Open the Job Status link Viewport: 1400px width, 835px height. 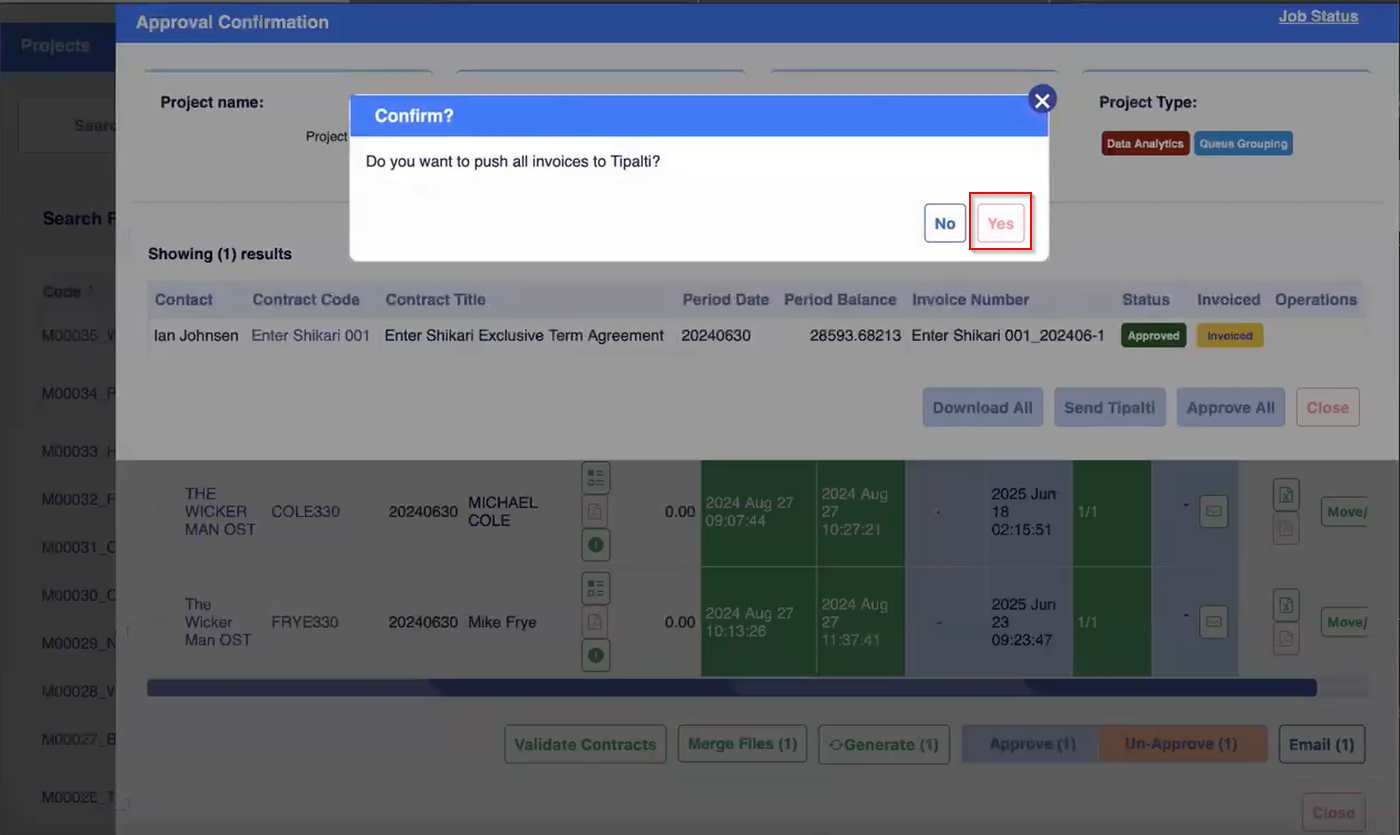coord(1317,17)
